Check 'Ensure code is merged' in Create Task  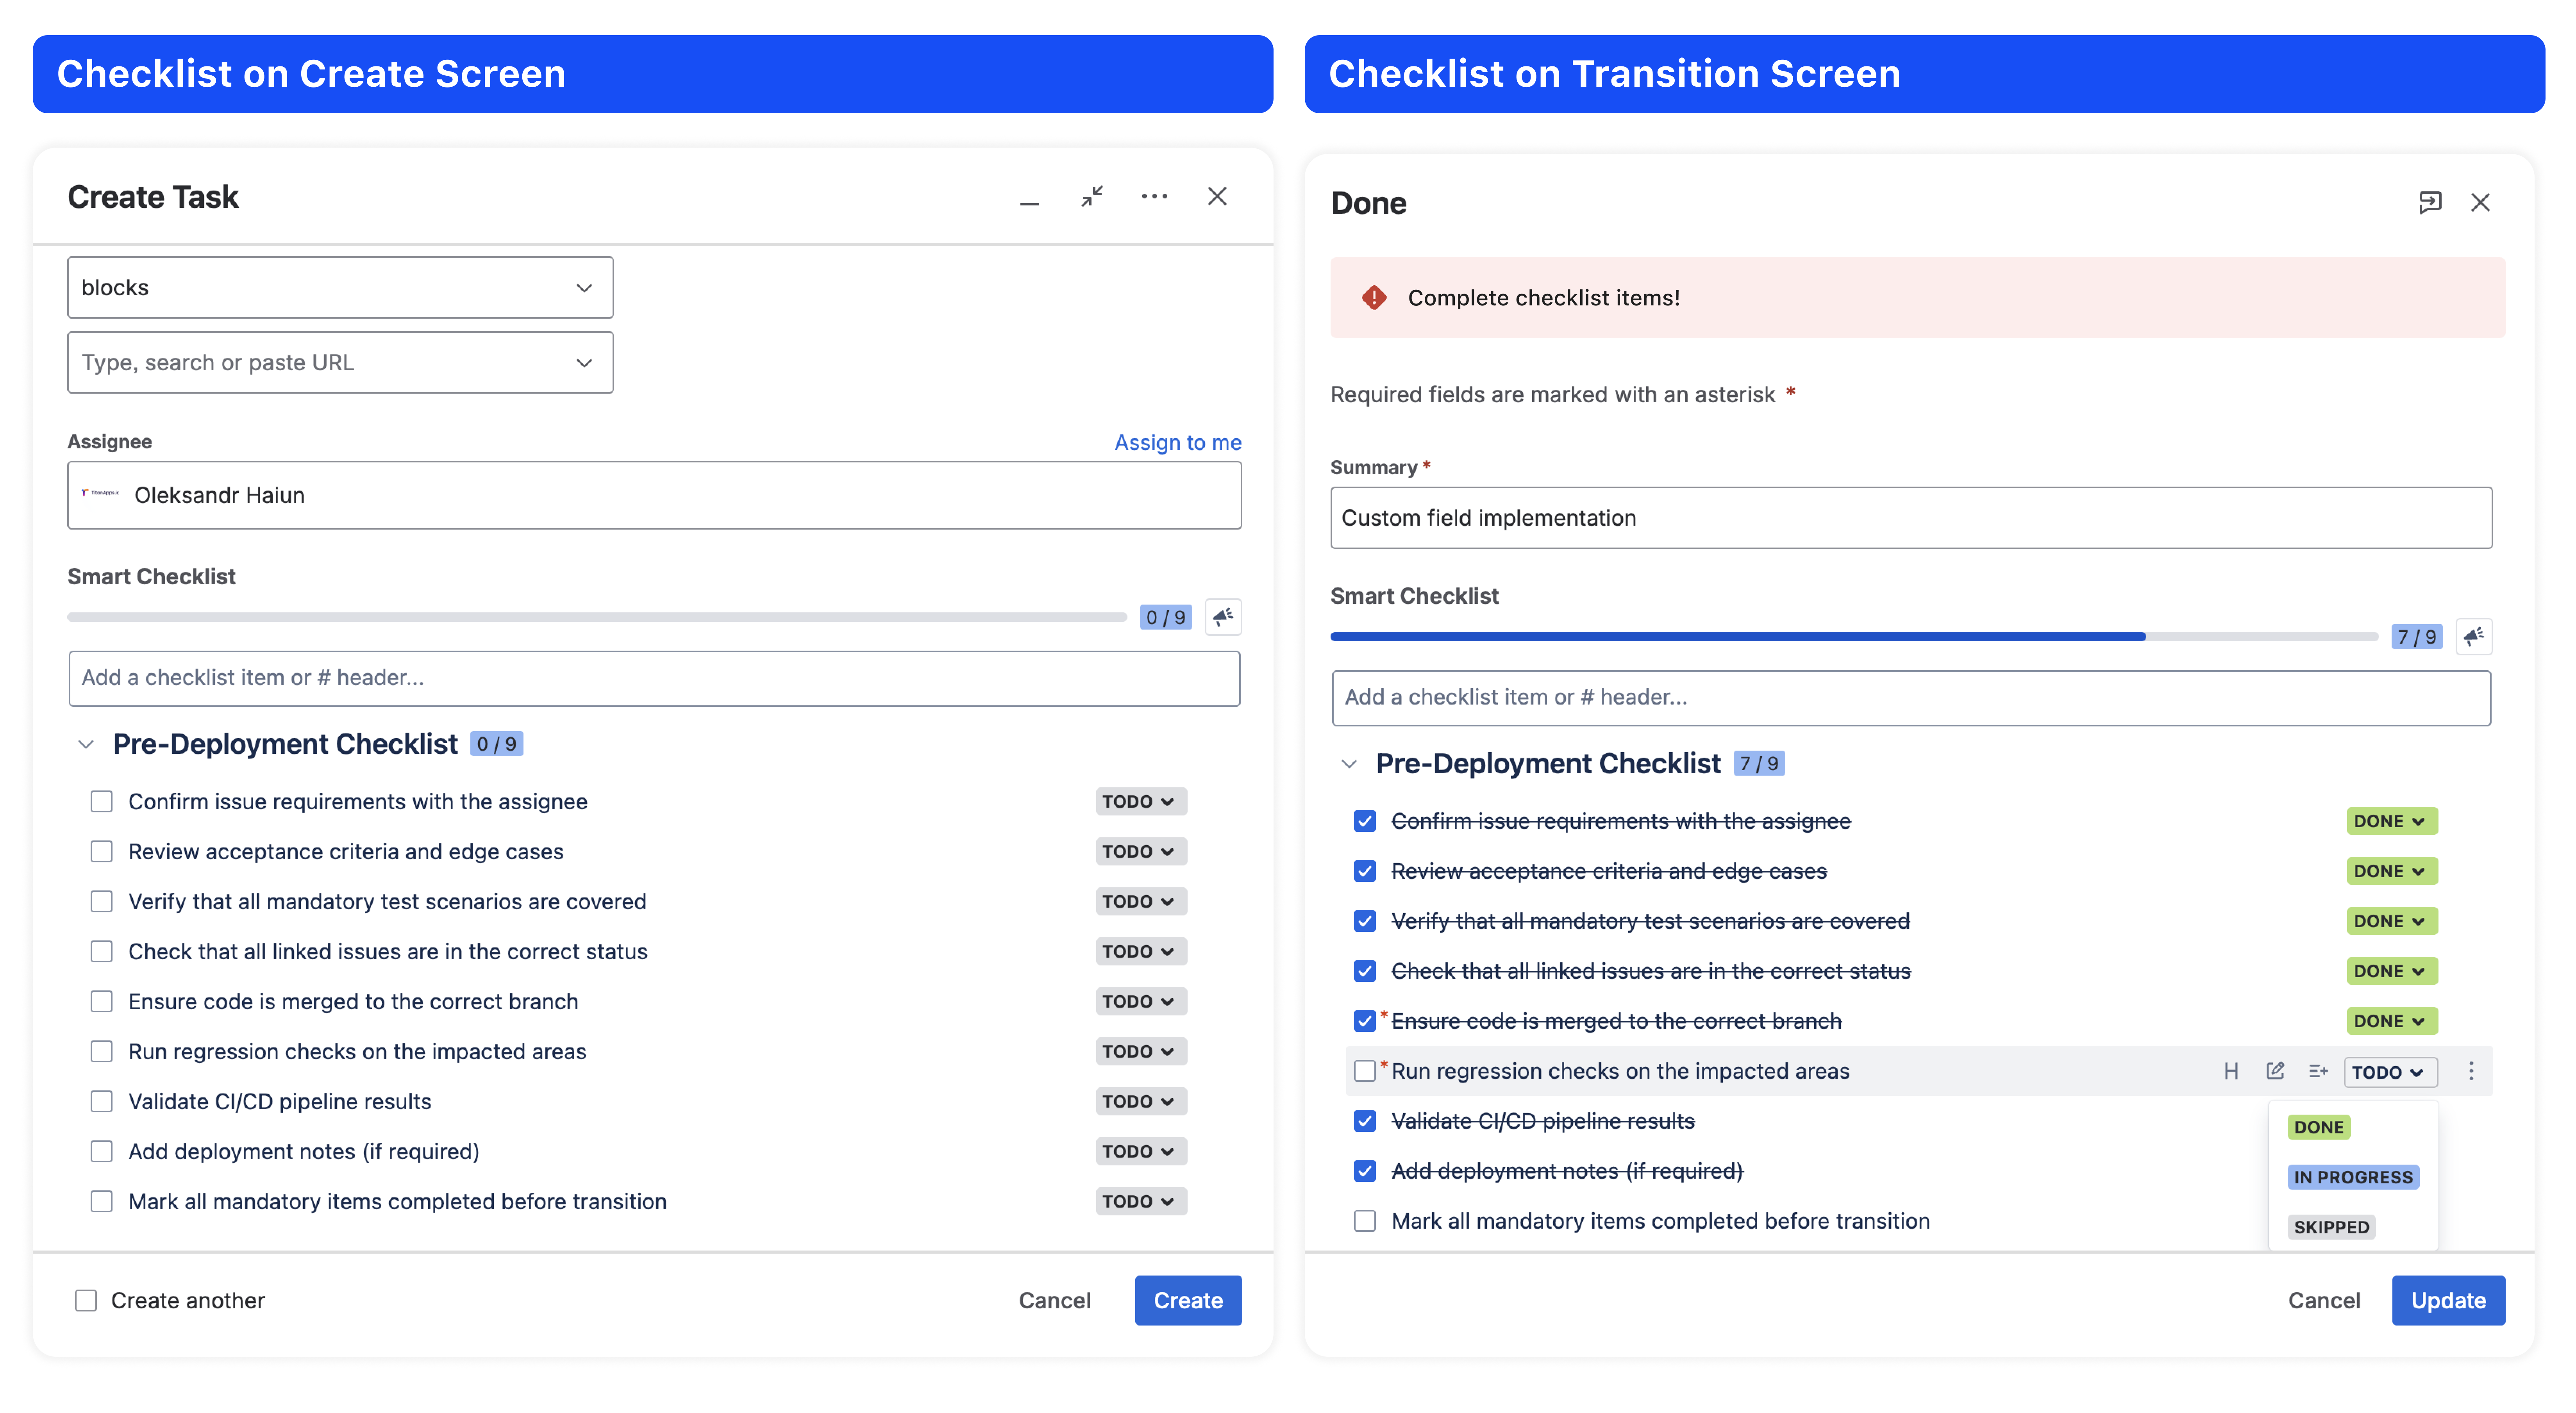101,1001
